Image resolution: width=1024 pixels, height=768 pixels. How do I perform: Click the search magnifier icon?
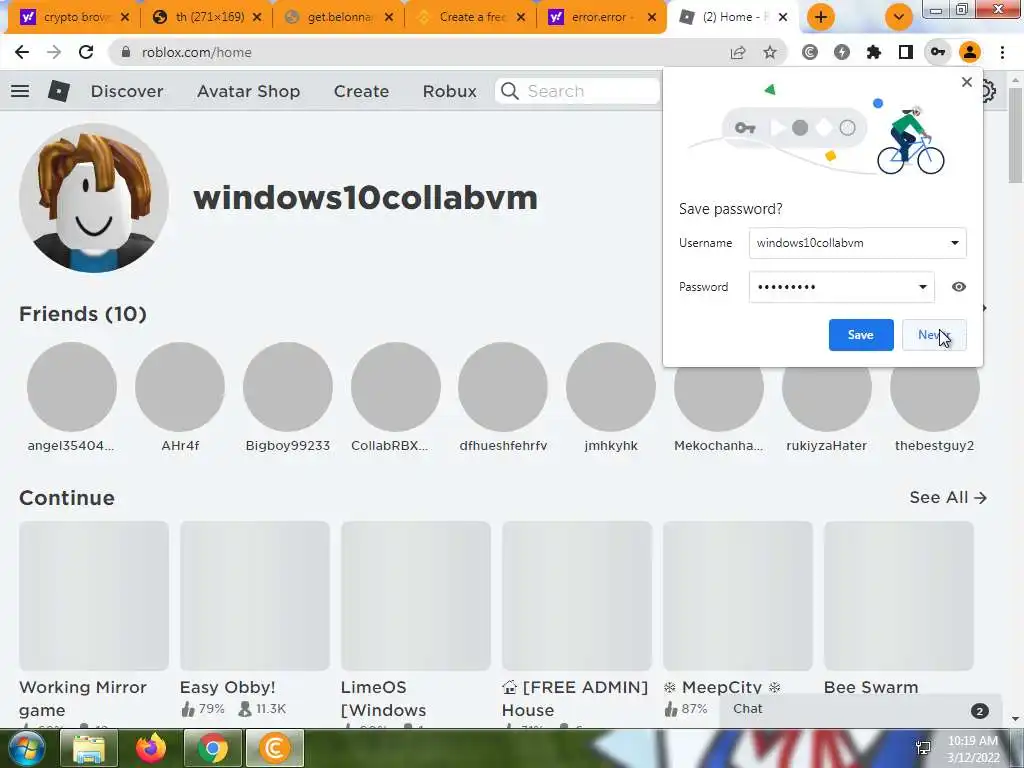pos(509,91)
